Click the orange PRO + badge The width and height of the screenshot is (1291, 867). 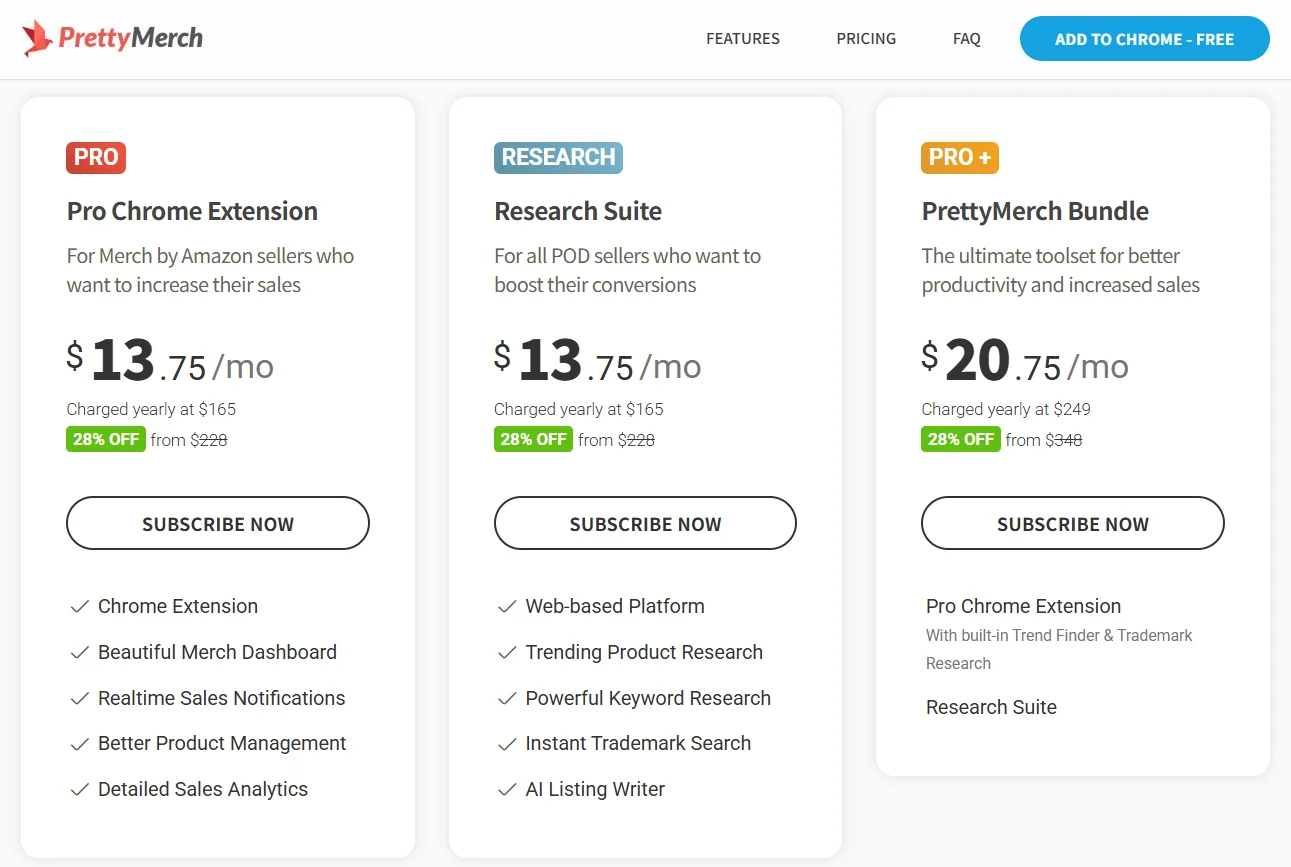[x=959, y=157]
